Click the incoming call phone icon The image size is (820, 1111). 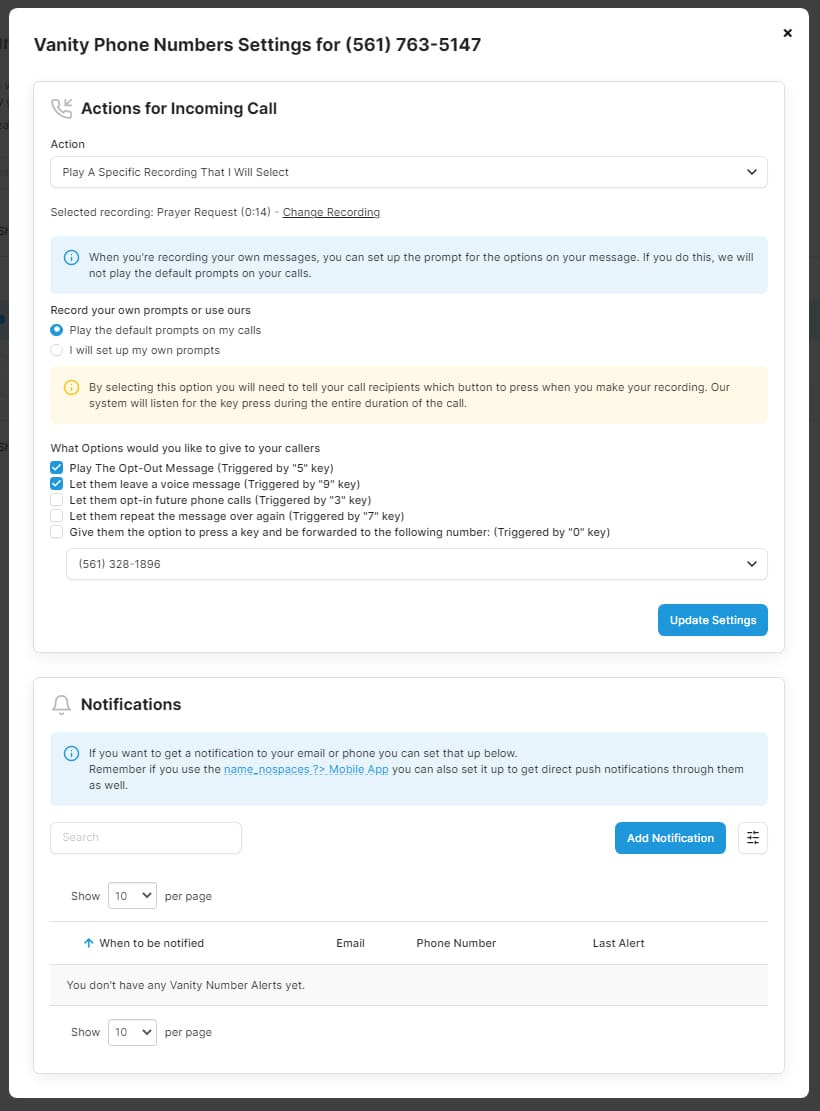click(x=62, y=108)
